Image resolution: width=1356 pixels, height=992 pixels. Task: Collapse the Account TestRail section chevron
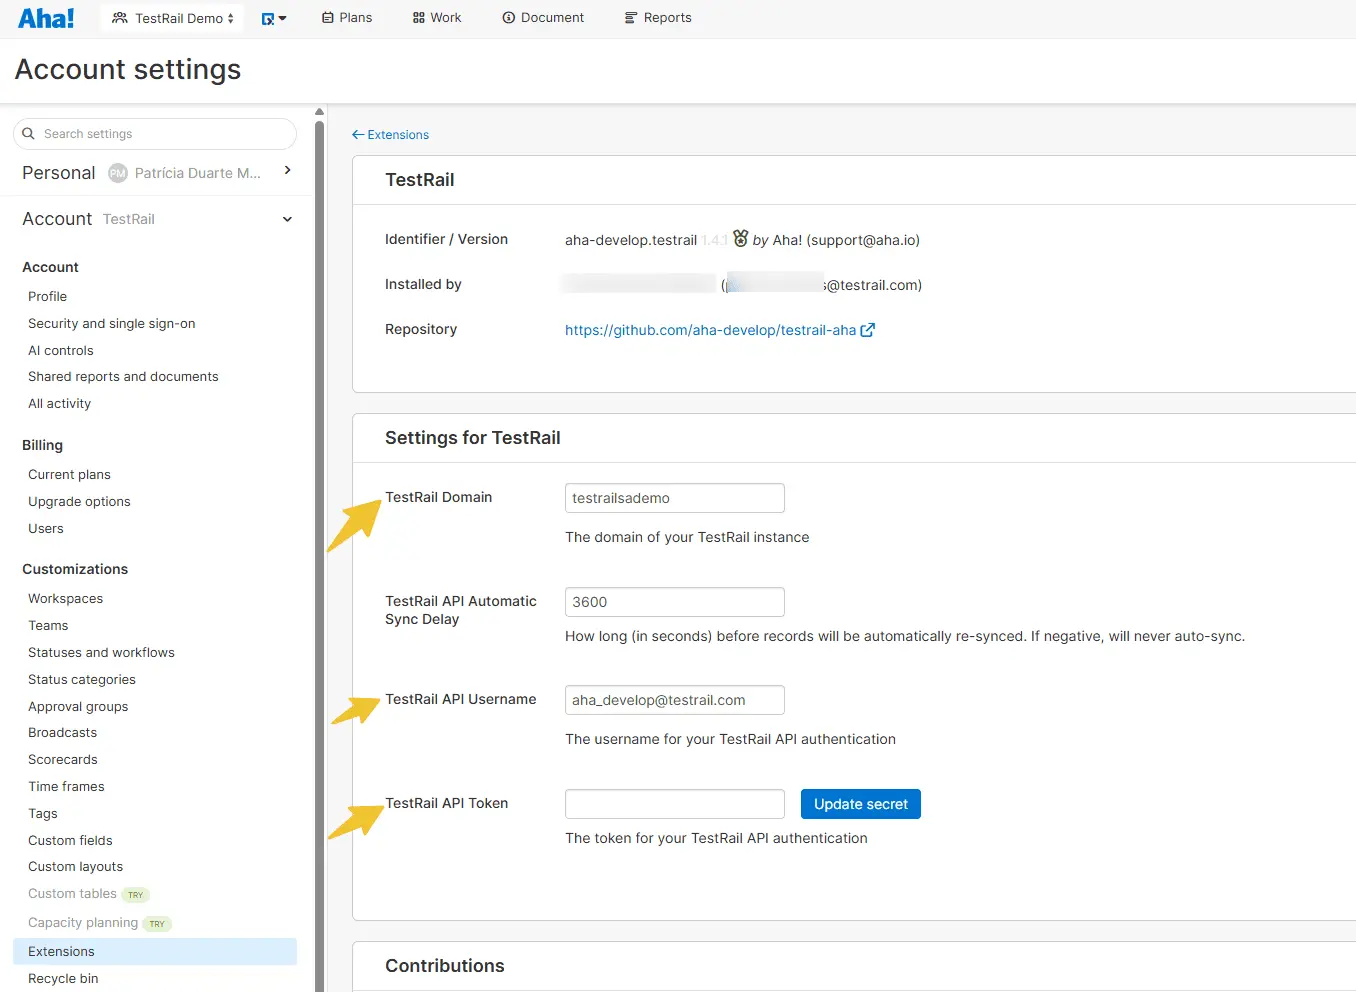288,219
